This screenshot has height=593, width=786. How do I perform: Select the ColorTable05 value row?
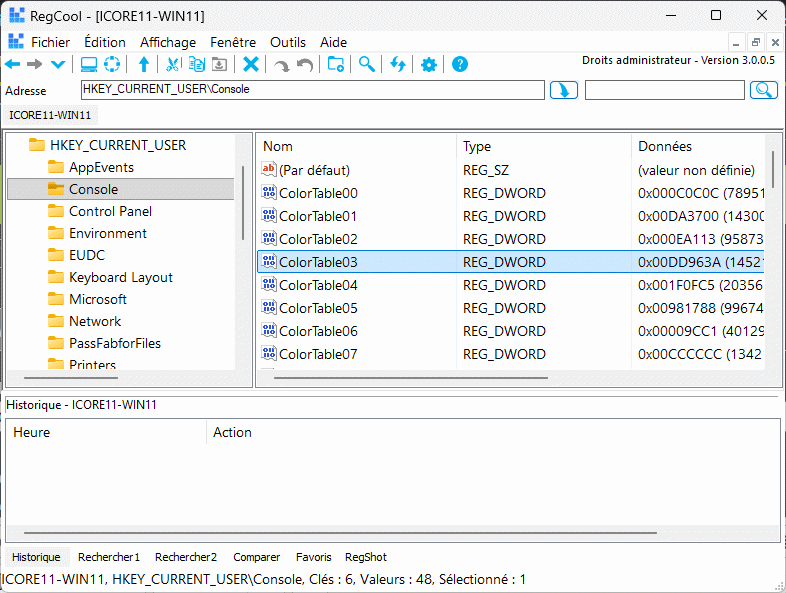pyautogui.click(x=318, y=308)
